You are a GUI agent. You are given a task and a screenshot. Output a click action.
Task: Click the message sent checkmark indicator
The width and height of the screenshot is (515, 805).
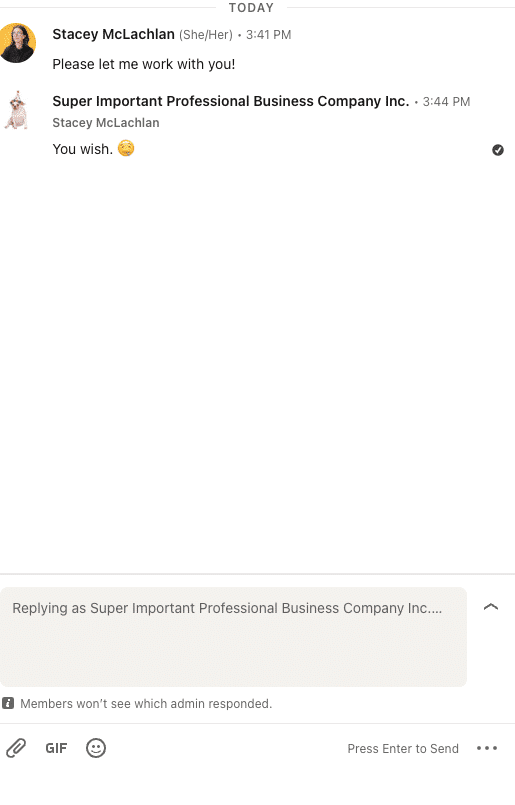[x=498, y=150]
